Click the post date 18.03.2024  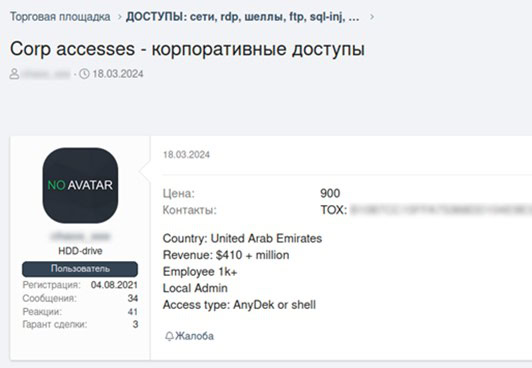pyautogui.click(x=187, y=155)
